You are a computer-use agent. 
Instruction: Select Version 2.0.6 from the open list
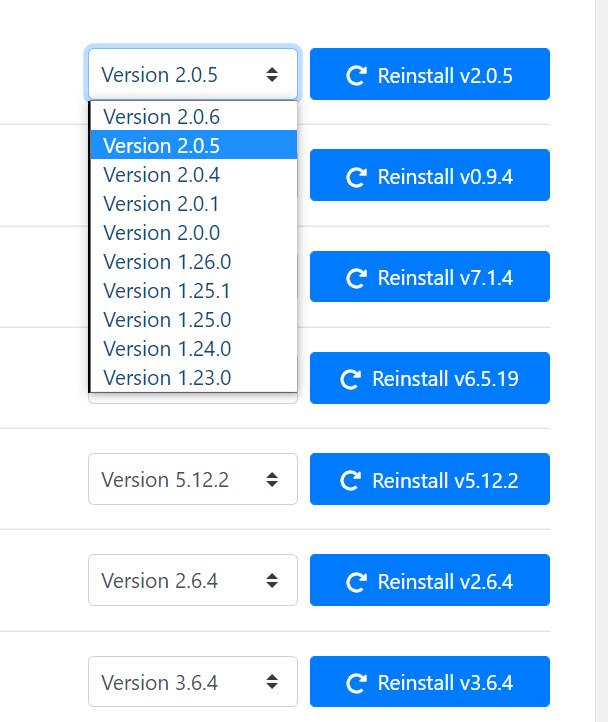(193, 116)
